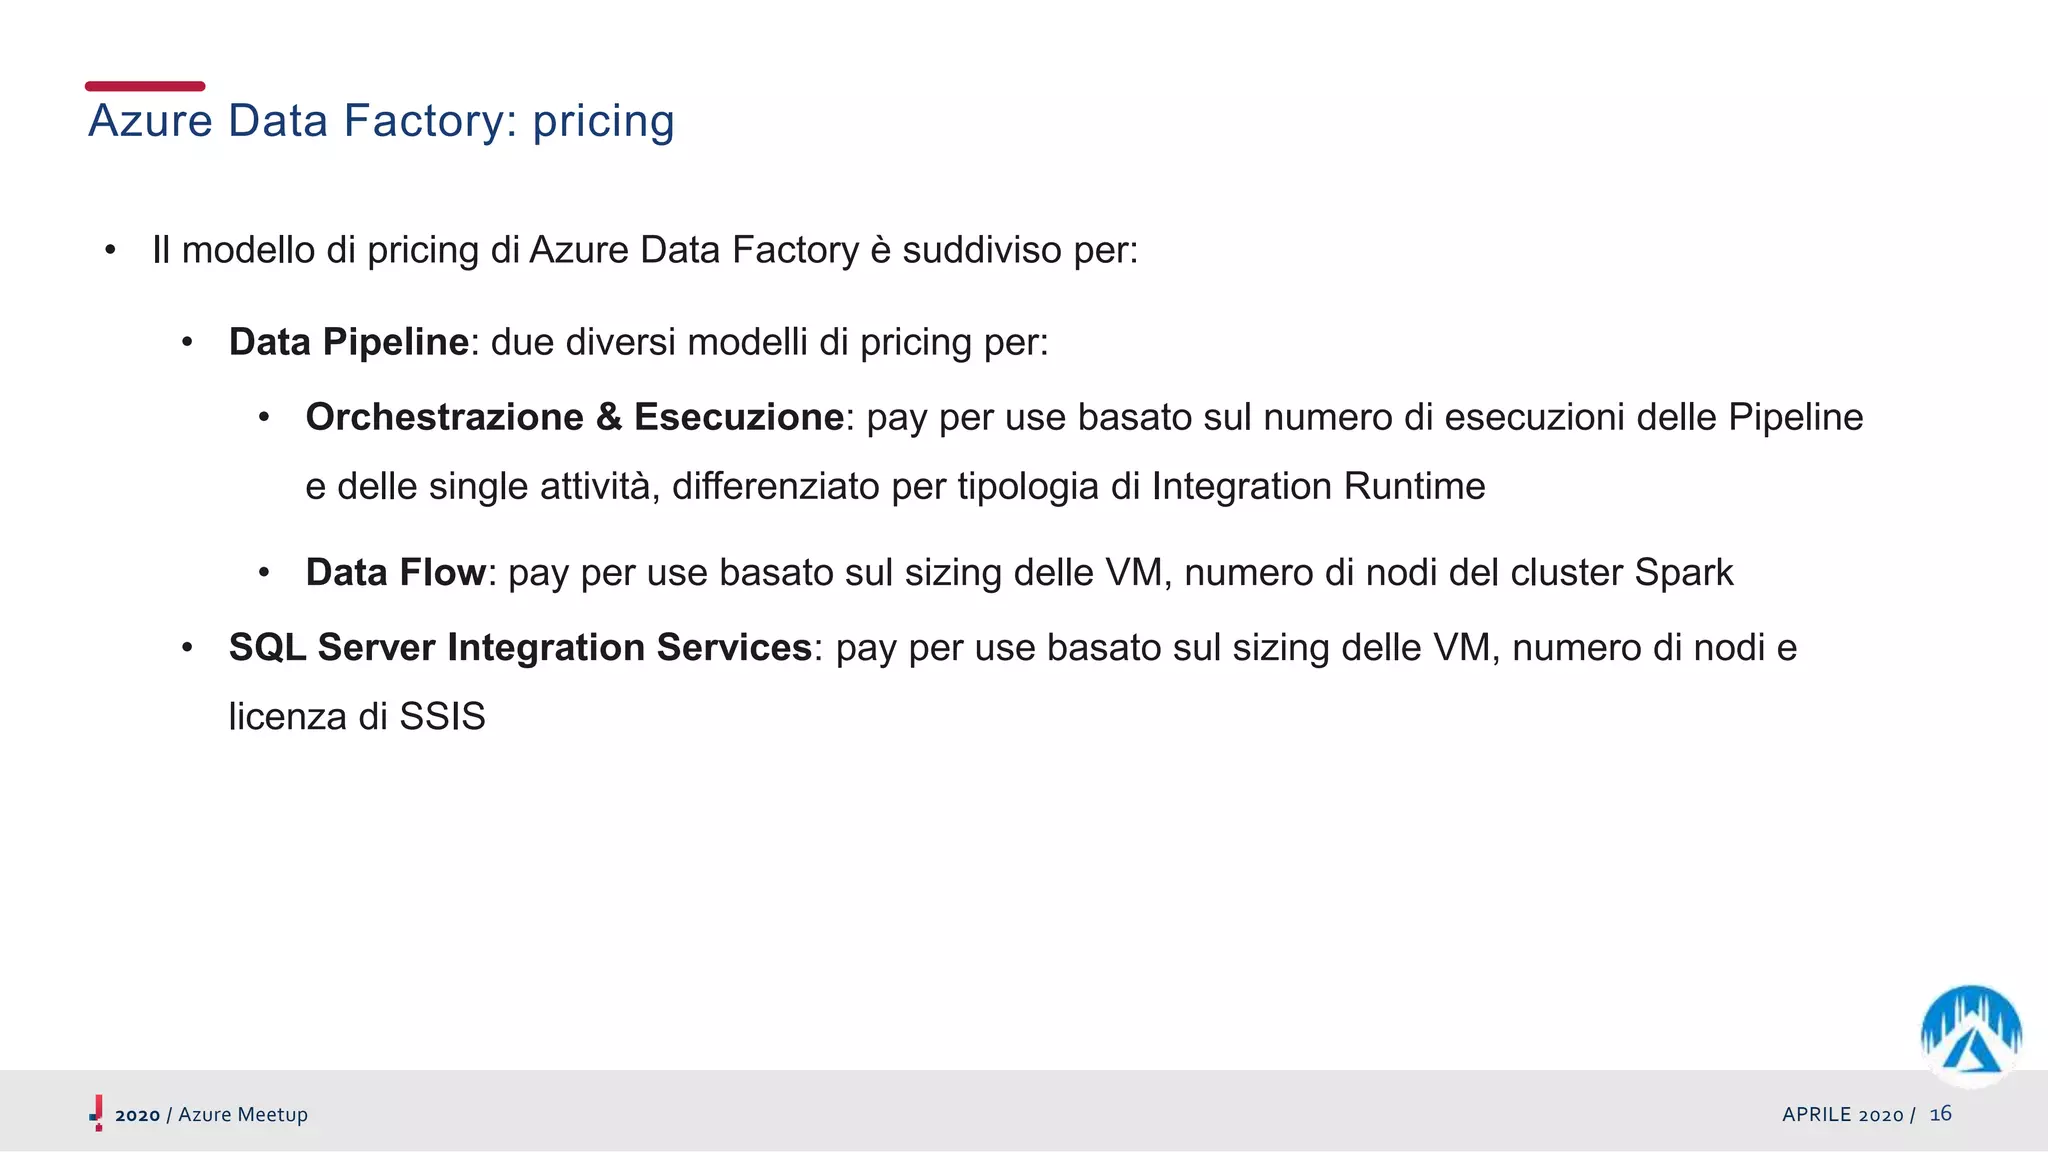Click the APRILE 2020 footer date

click(x=1843, y=1115)
